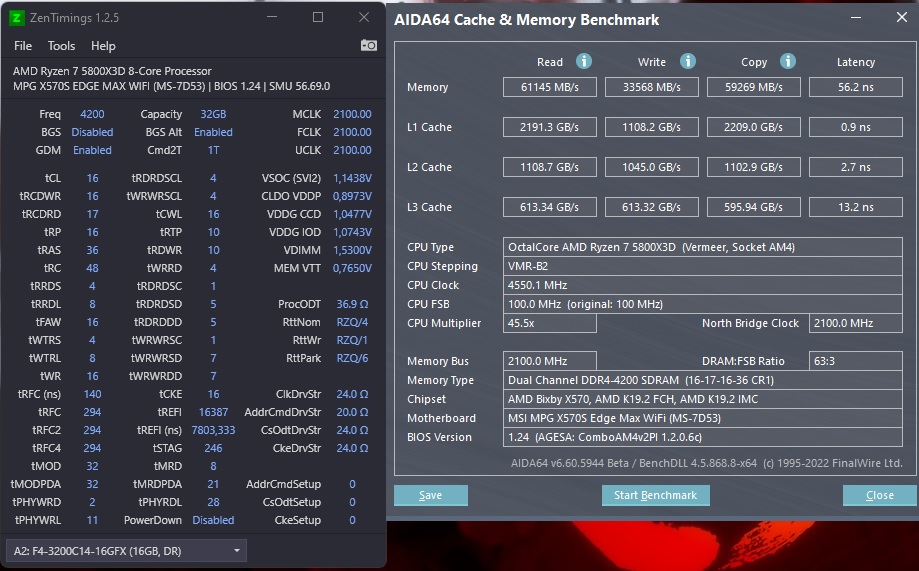Select the L1 Cache Read value 2191.3 GB/s
Screen dimensions: 919x571
click(x=550, y=127)
